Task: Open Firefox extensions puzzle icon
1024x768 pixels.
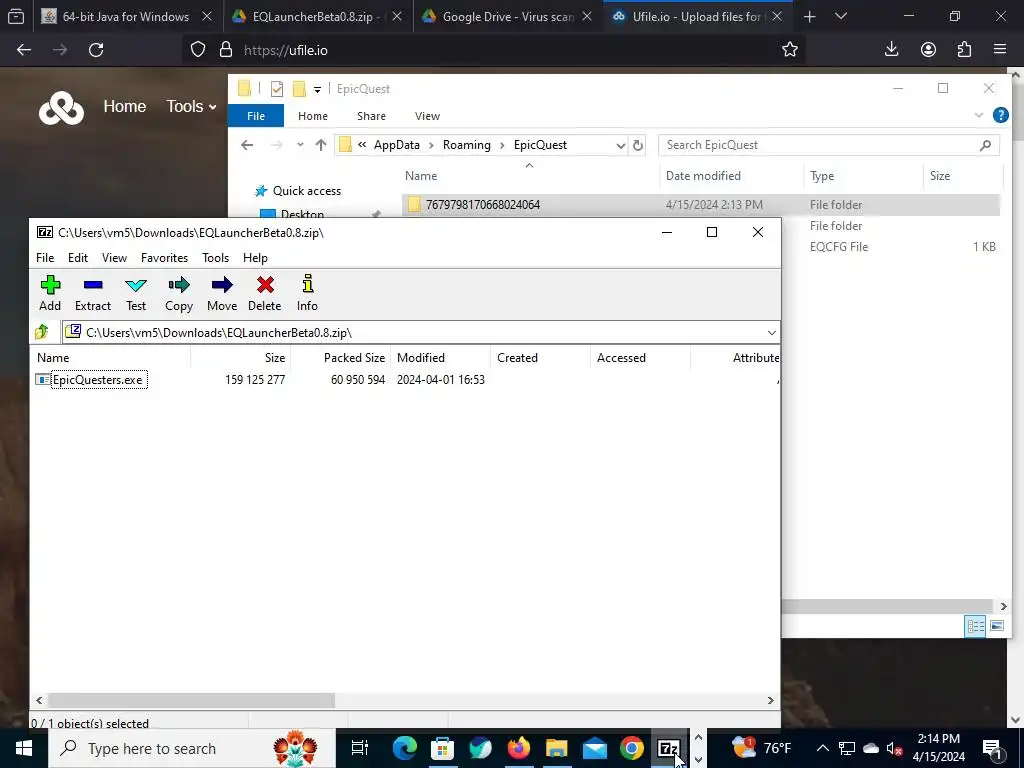Action: (964, 50)
